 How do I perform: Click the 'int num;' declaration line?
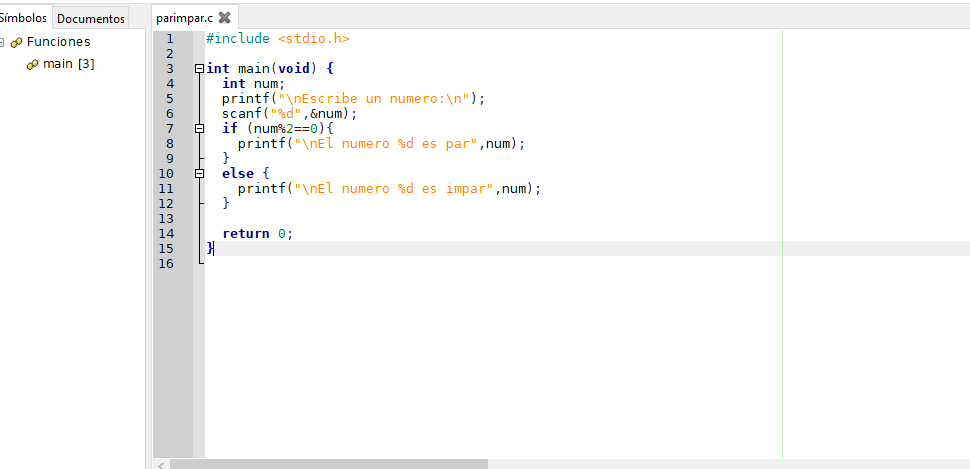[254, 84]
